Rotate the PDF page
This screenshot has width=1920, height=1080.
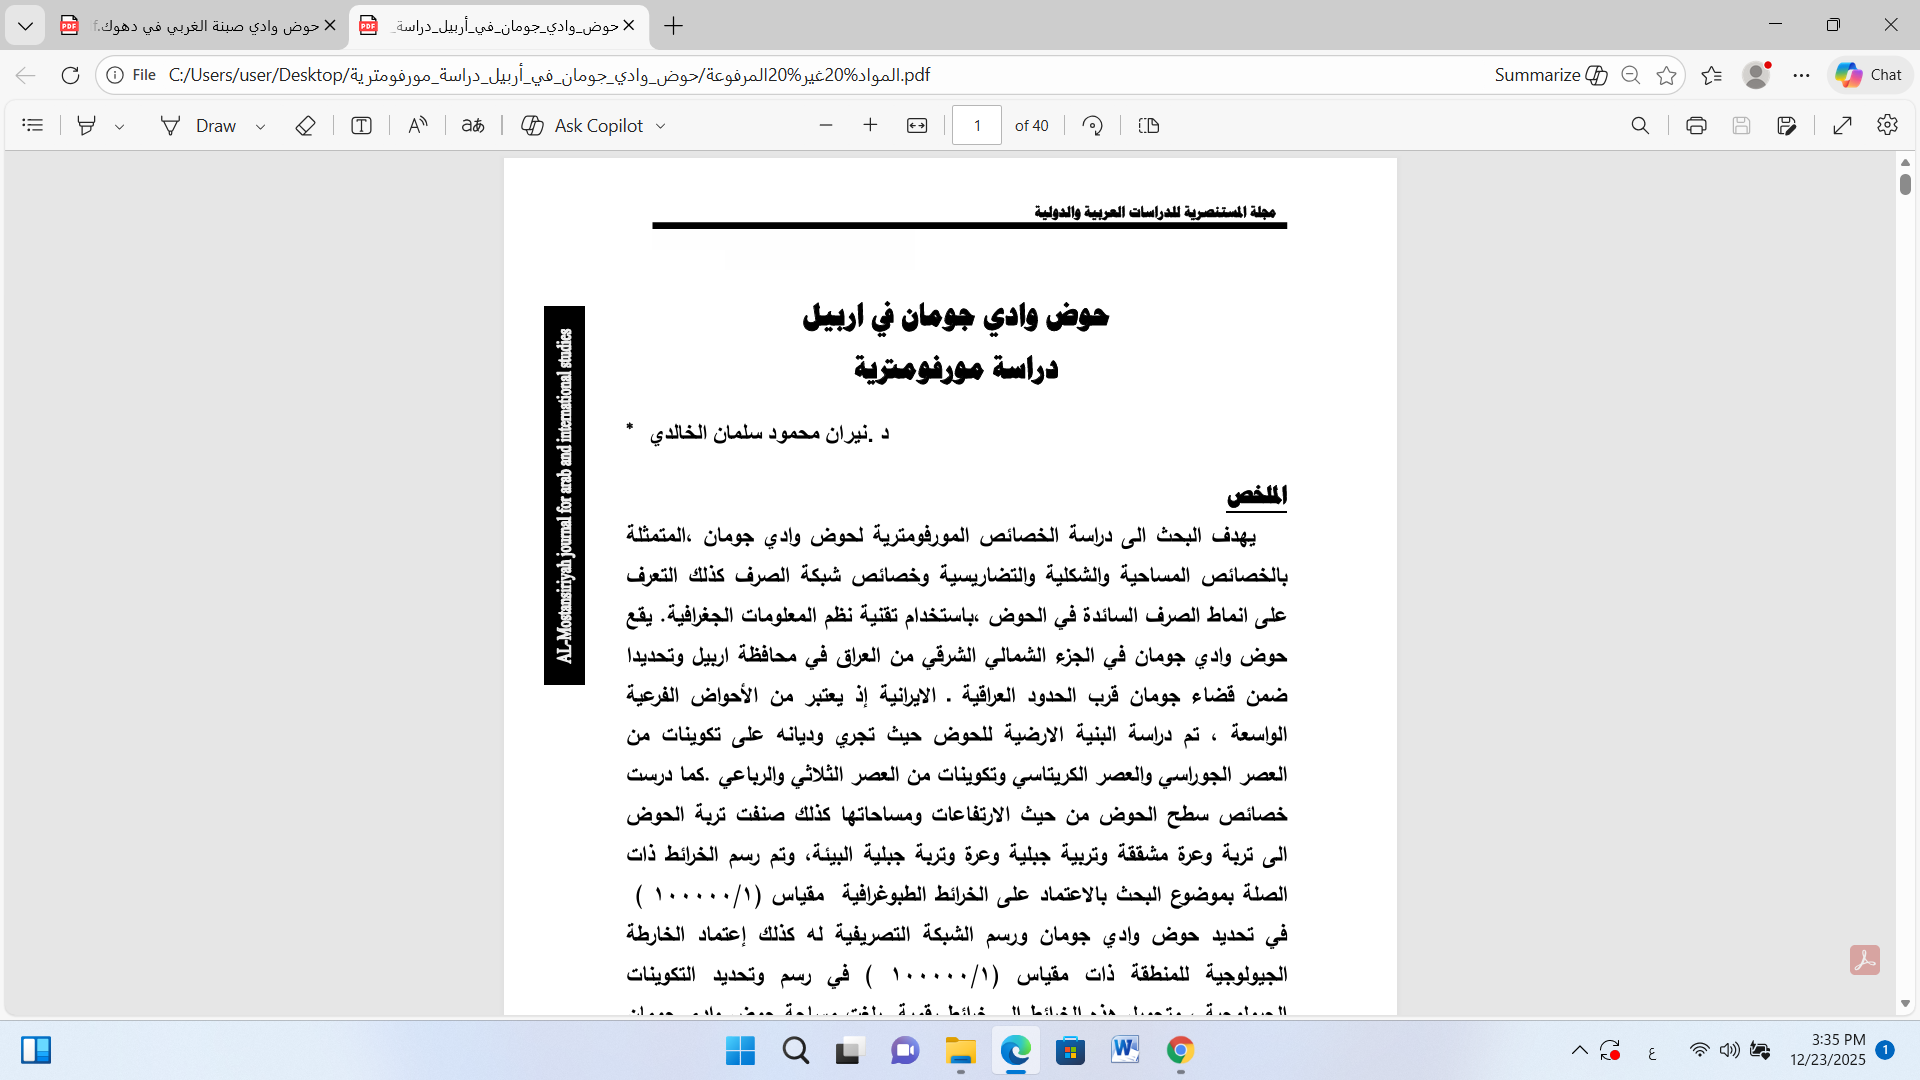(x=1093, y=125)
